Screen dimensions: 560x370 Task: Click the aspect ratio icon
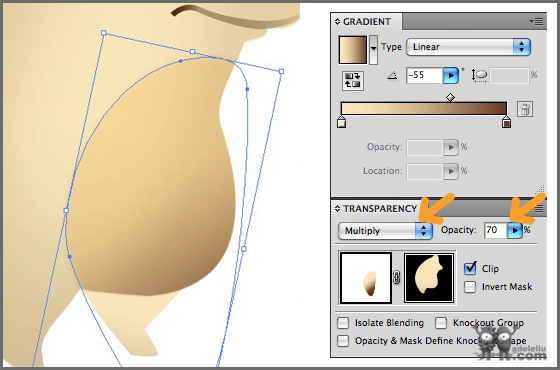pos(479,75)
